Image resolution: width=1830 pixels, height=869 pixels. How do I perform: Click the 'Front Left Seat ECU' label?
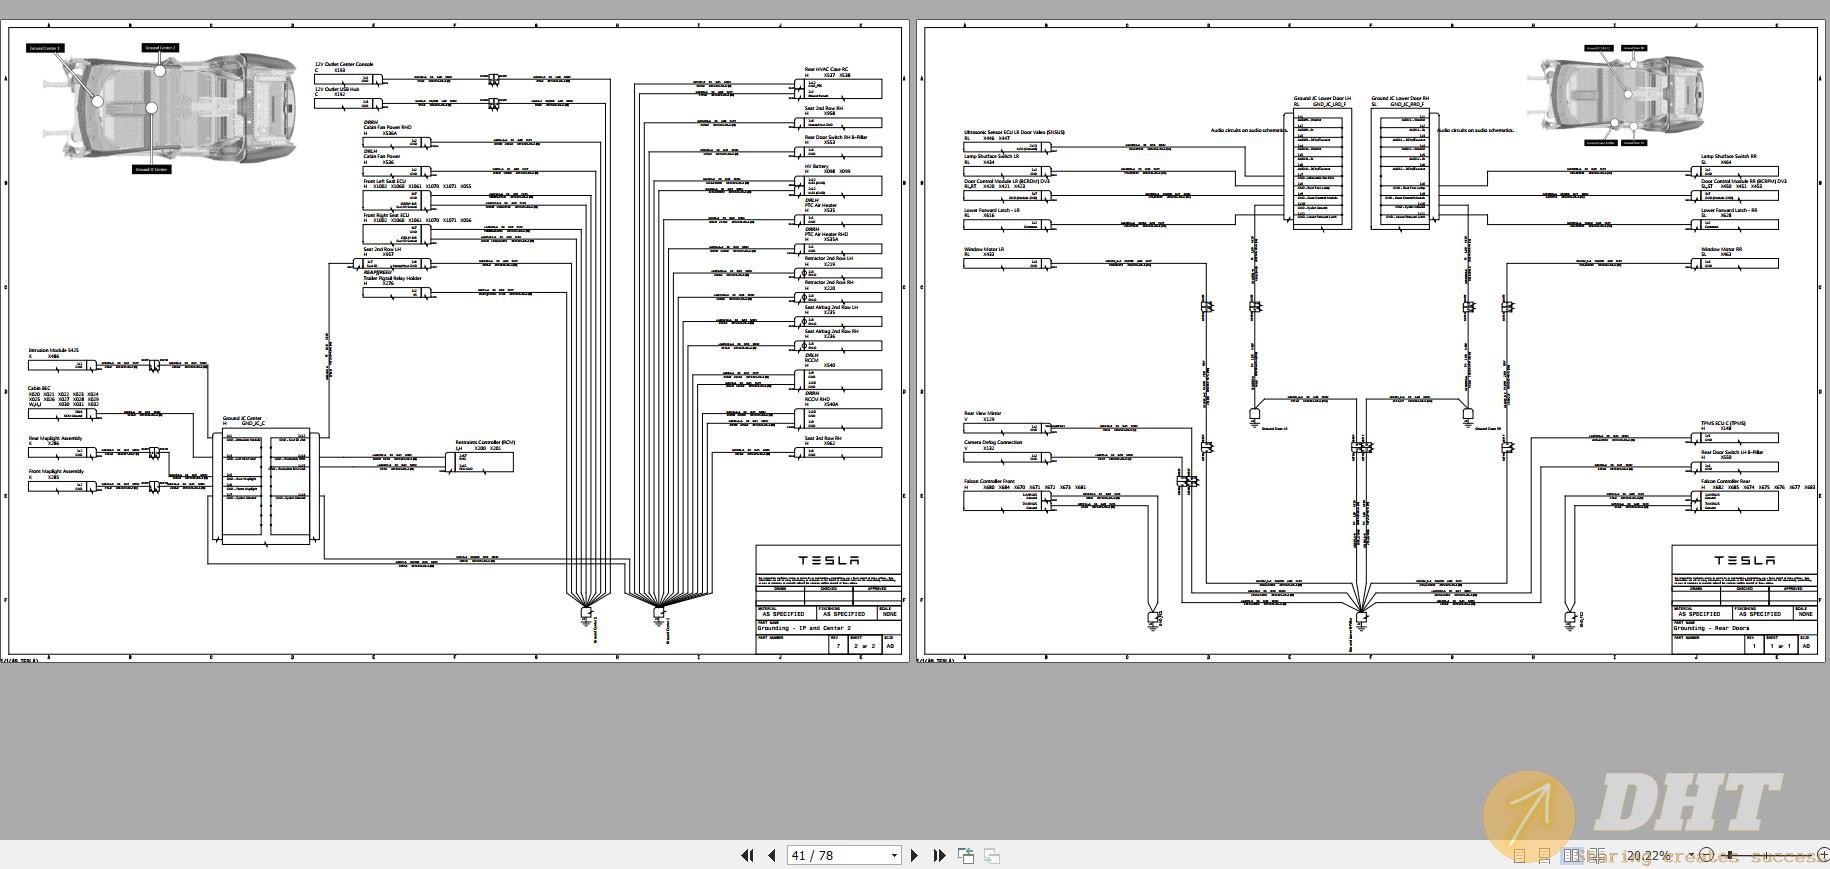pos(384,181)
